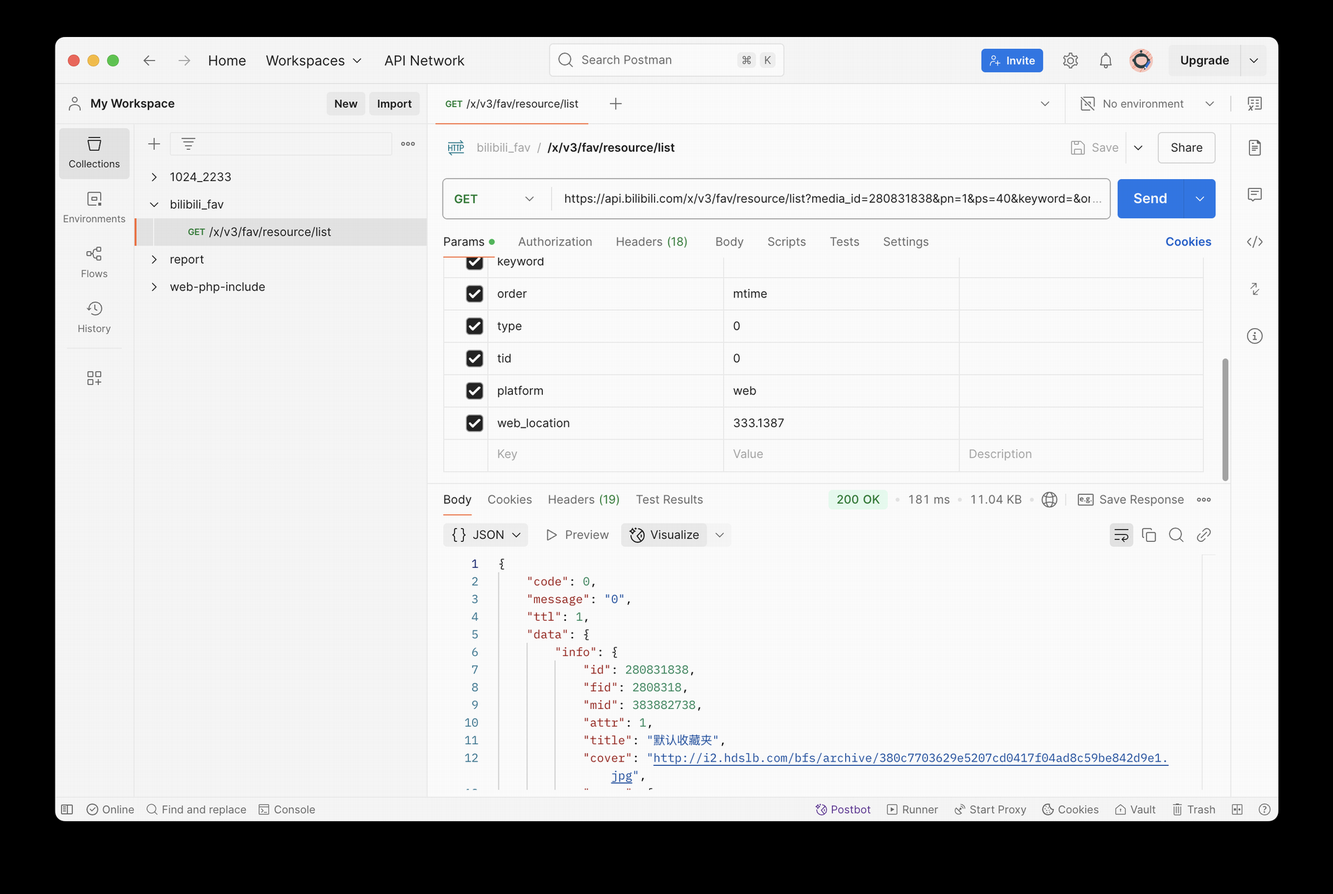The width and height of the screenshot is (1333, 894).
Task: Uncheck the web_location parameter
Action: [x=475, y=423]
